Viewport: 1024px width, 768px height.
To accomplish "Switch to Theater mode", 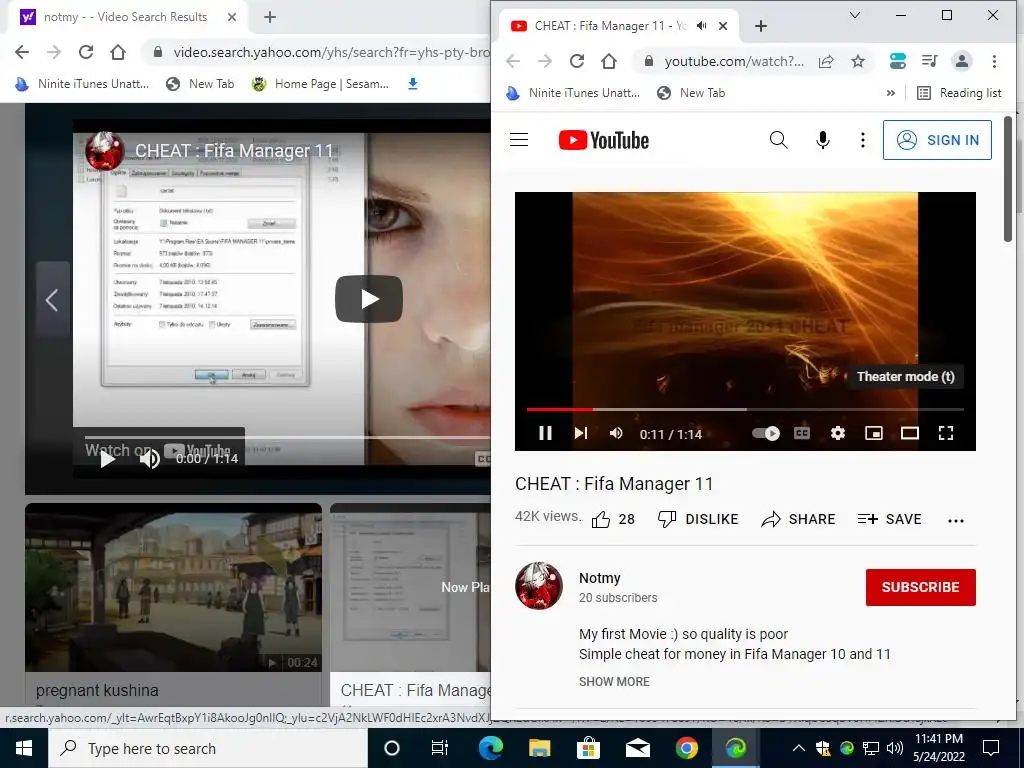I will pos(910,434).
